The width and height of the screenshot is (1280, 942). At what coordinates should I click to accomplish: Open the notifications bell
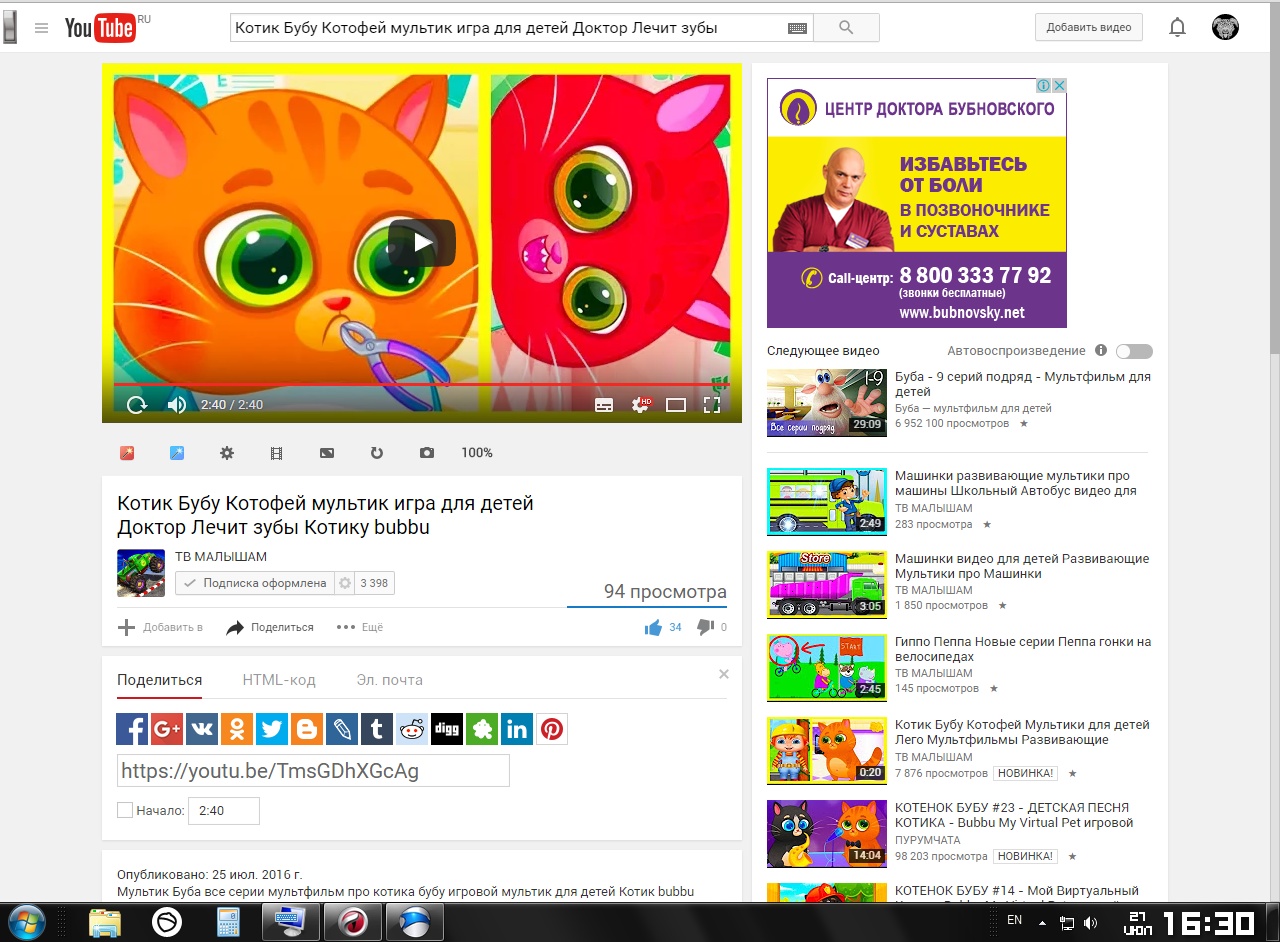point(1177,28)
